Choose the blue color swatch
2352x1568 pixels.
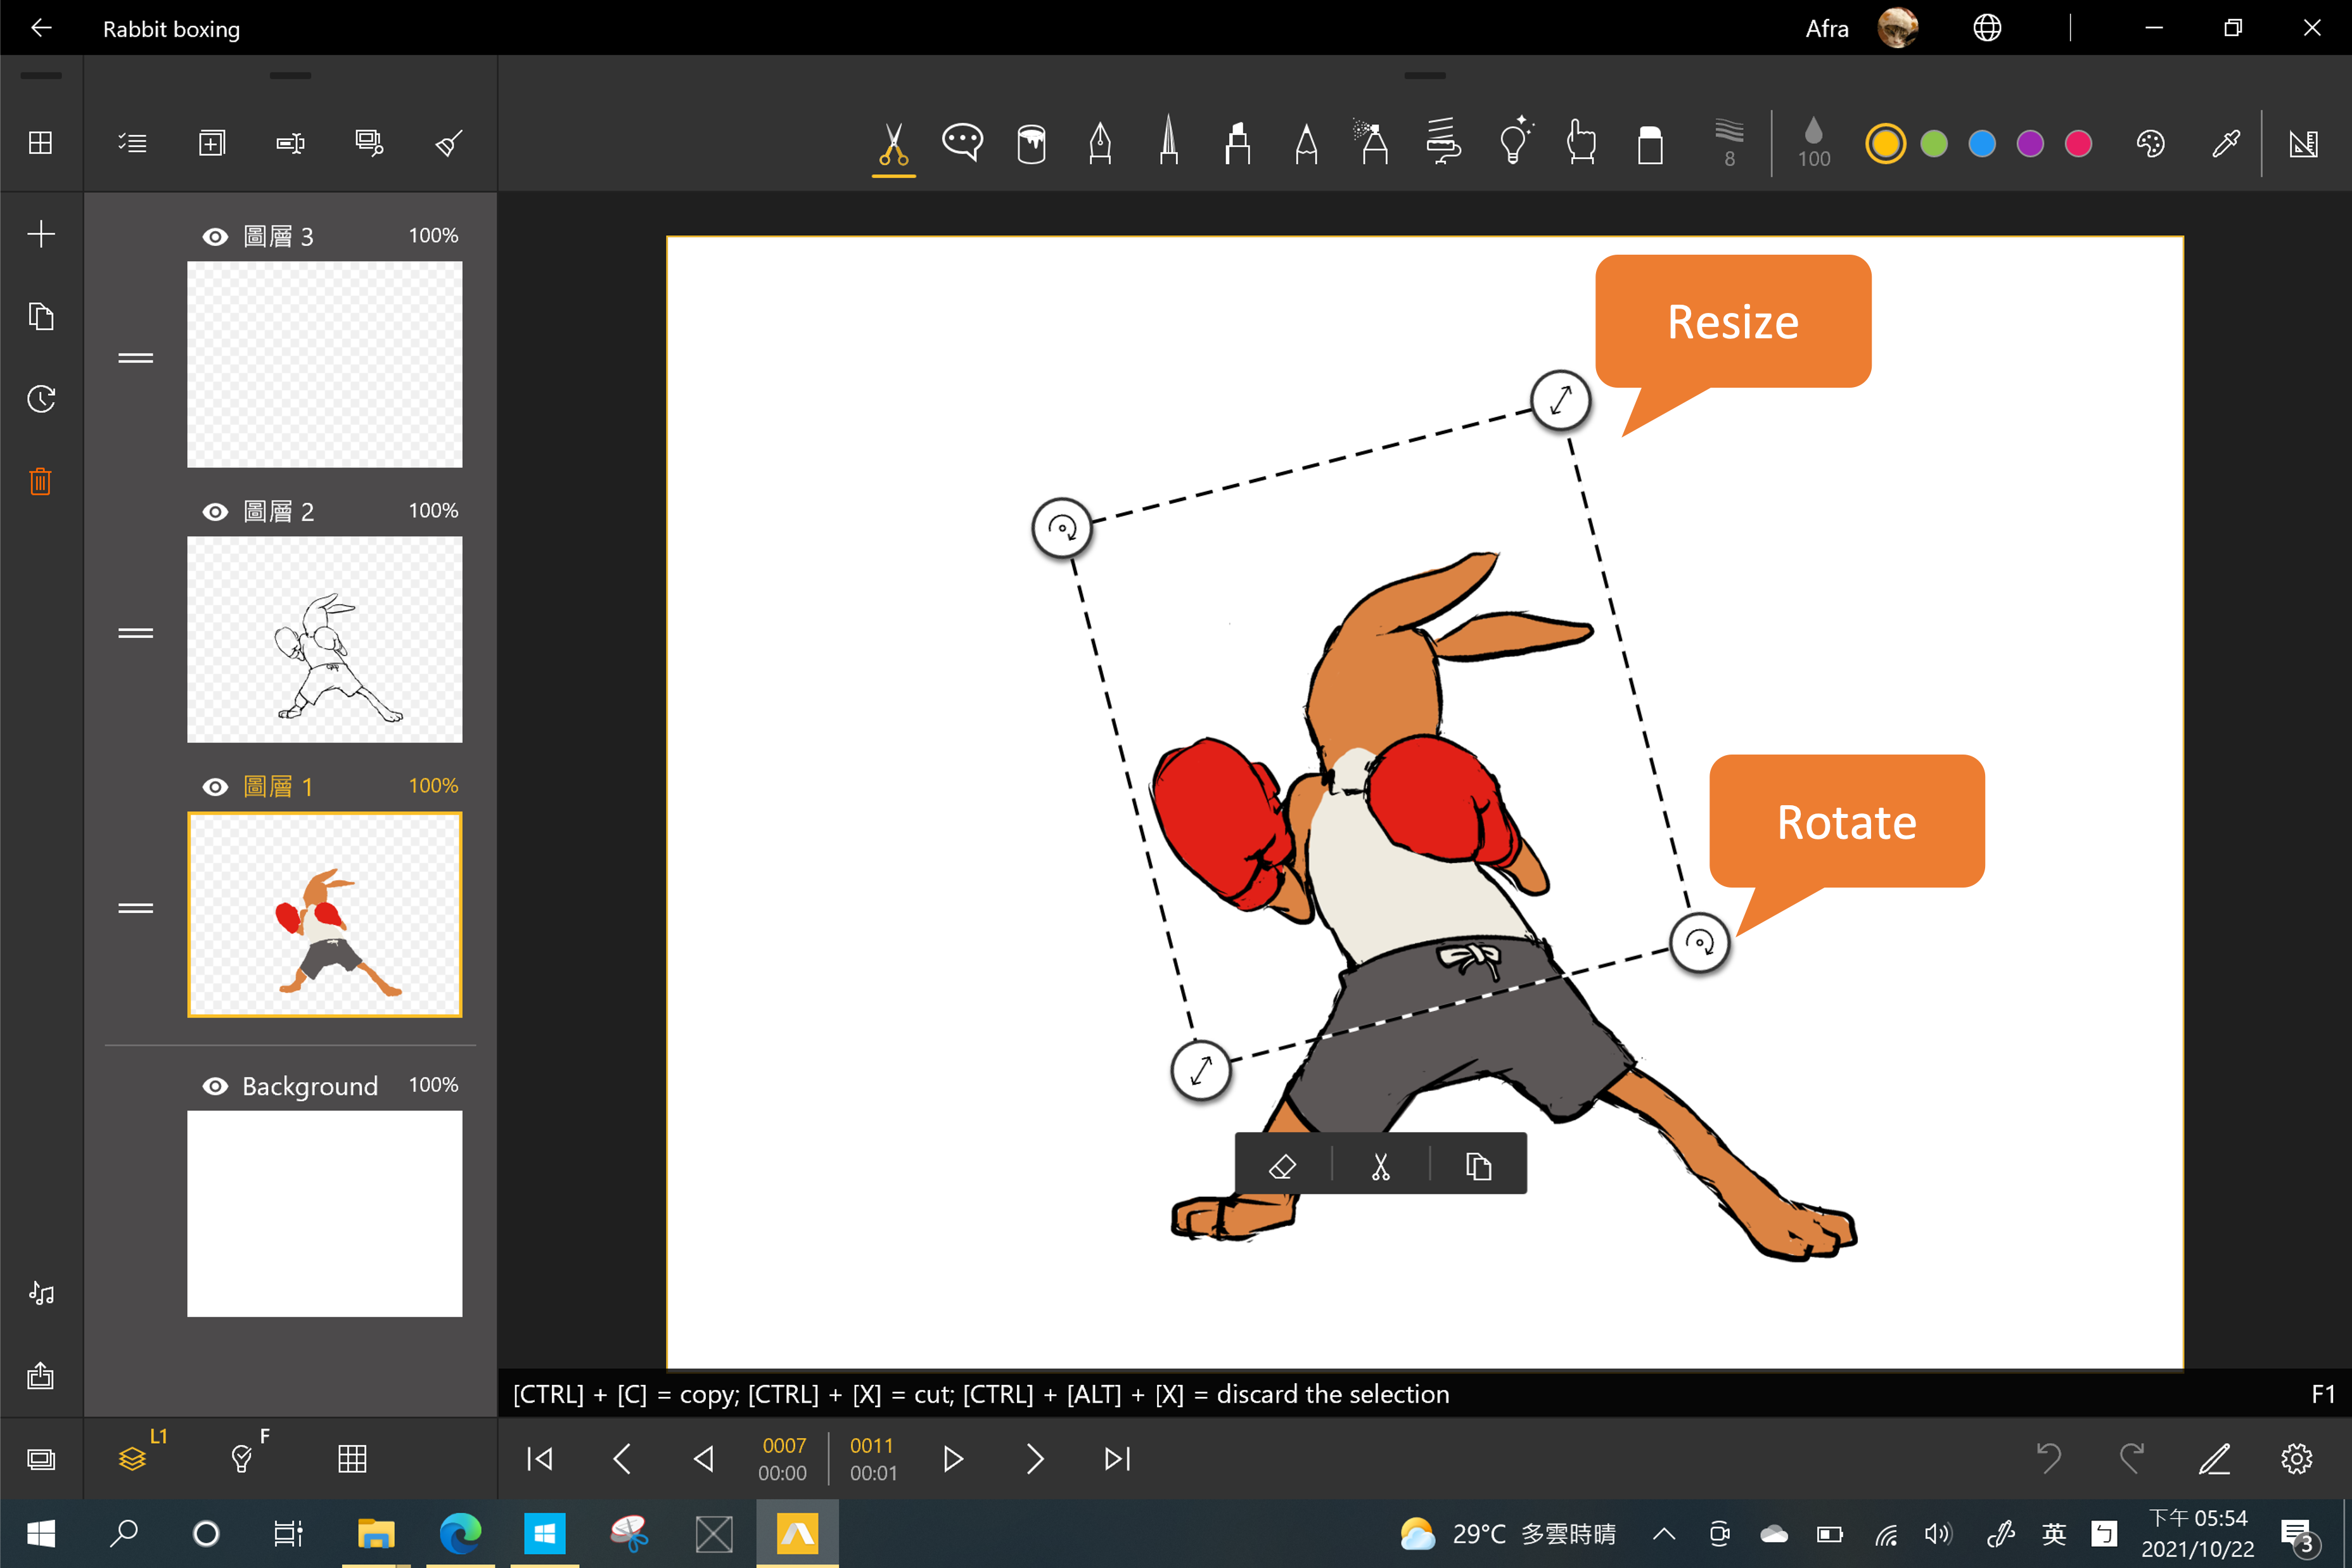point(1982,144)
